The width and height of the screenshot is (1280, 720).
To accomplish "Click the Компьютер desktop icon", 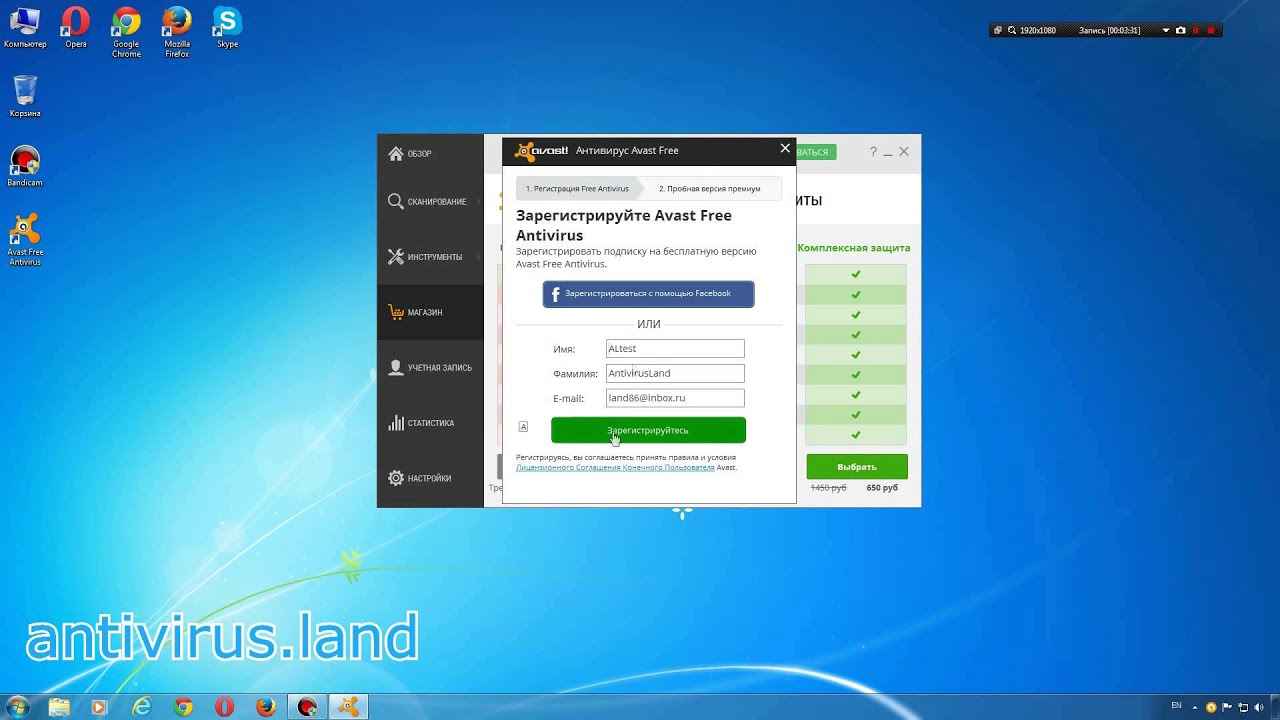I will coord(25,28).
